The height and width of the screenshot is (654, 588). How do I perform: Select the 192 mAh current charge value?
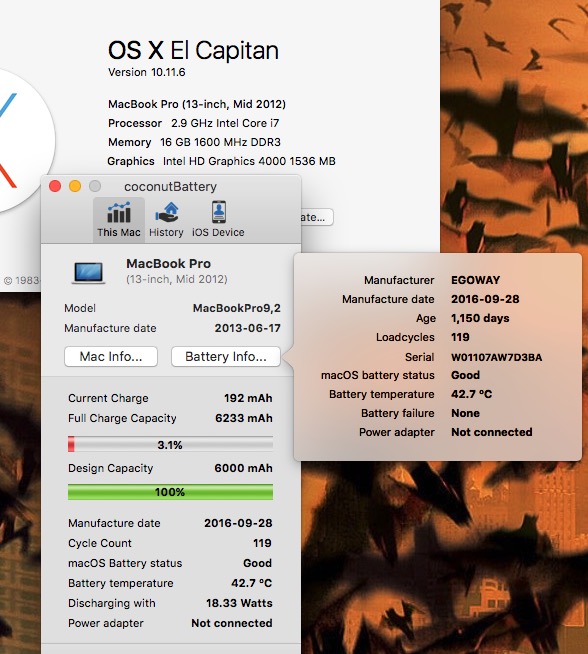coord(248,398)
